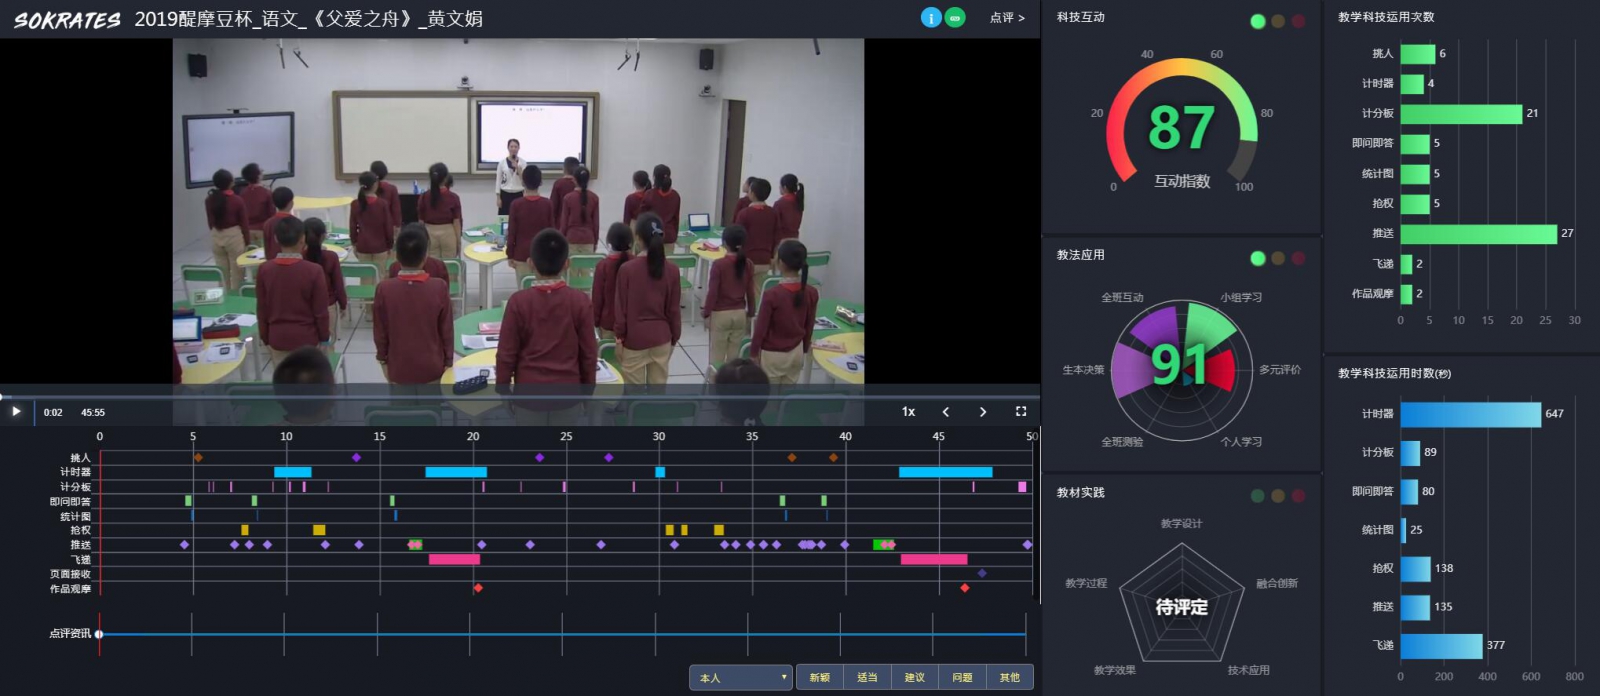Go to next segment with right chevron
Image resolution: width=1600 pixels, height=696 pixels.
coord(983,411)
